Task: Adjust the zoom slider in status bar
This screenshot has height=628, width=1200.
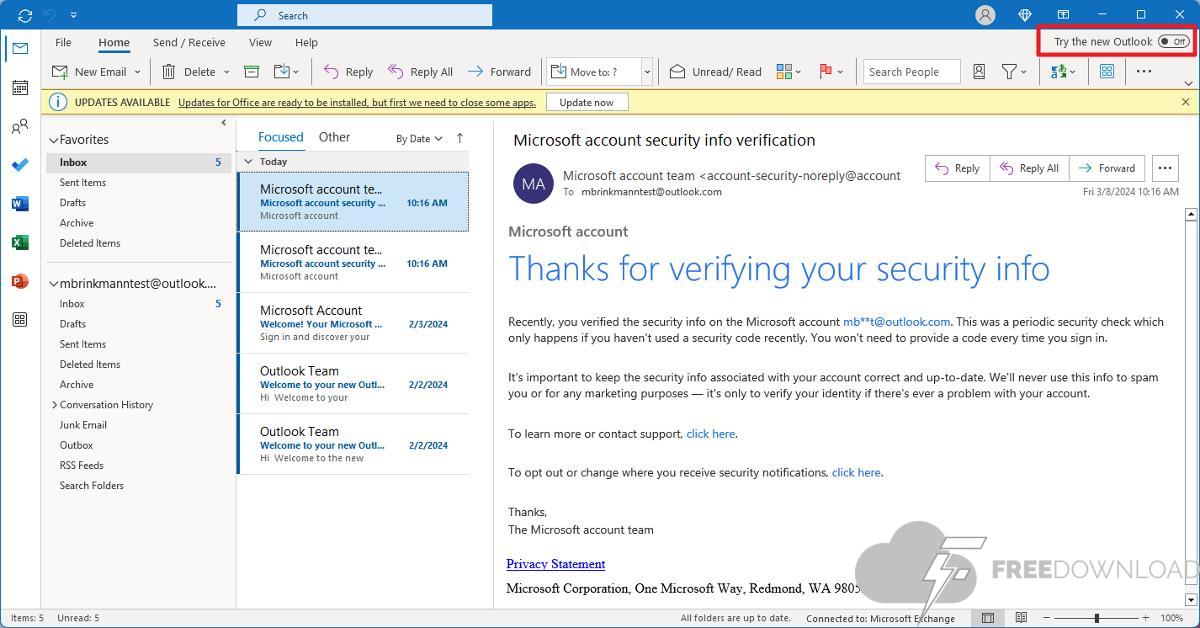Action: pos(1097,618)
